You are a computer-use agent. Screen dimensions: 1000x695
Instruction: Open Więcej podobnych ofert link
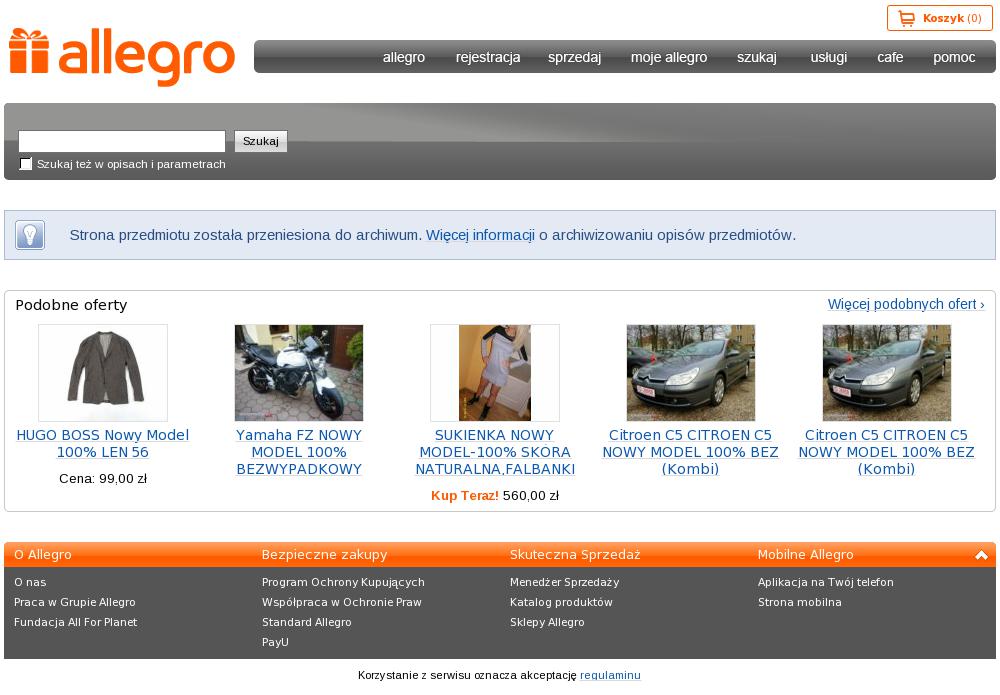tap(906, 304)
